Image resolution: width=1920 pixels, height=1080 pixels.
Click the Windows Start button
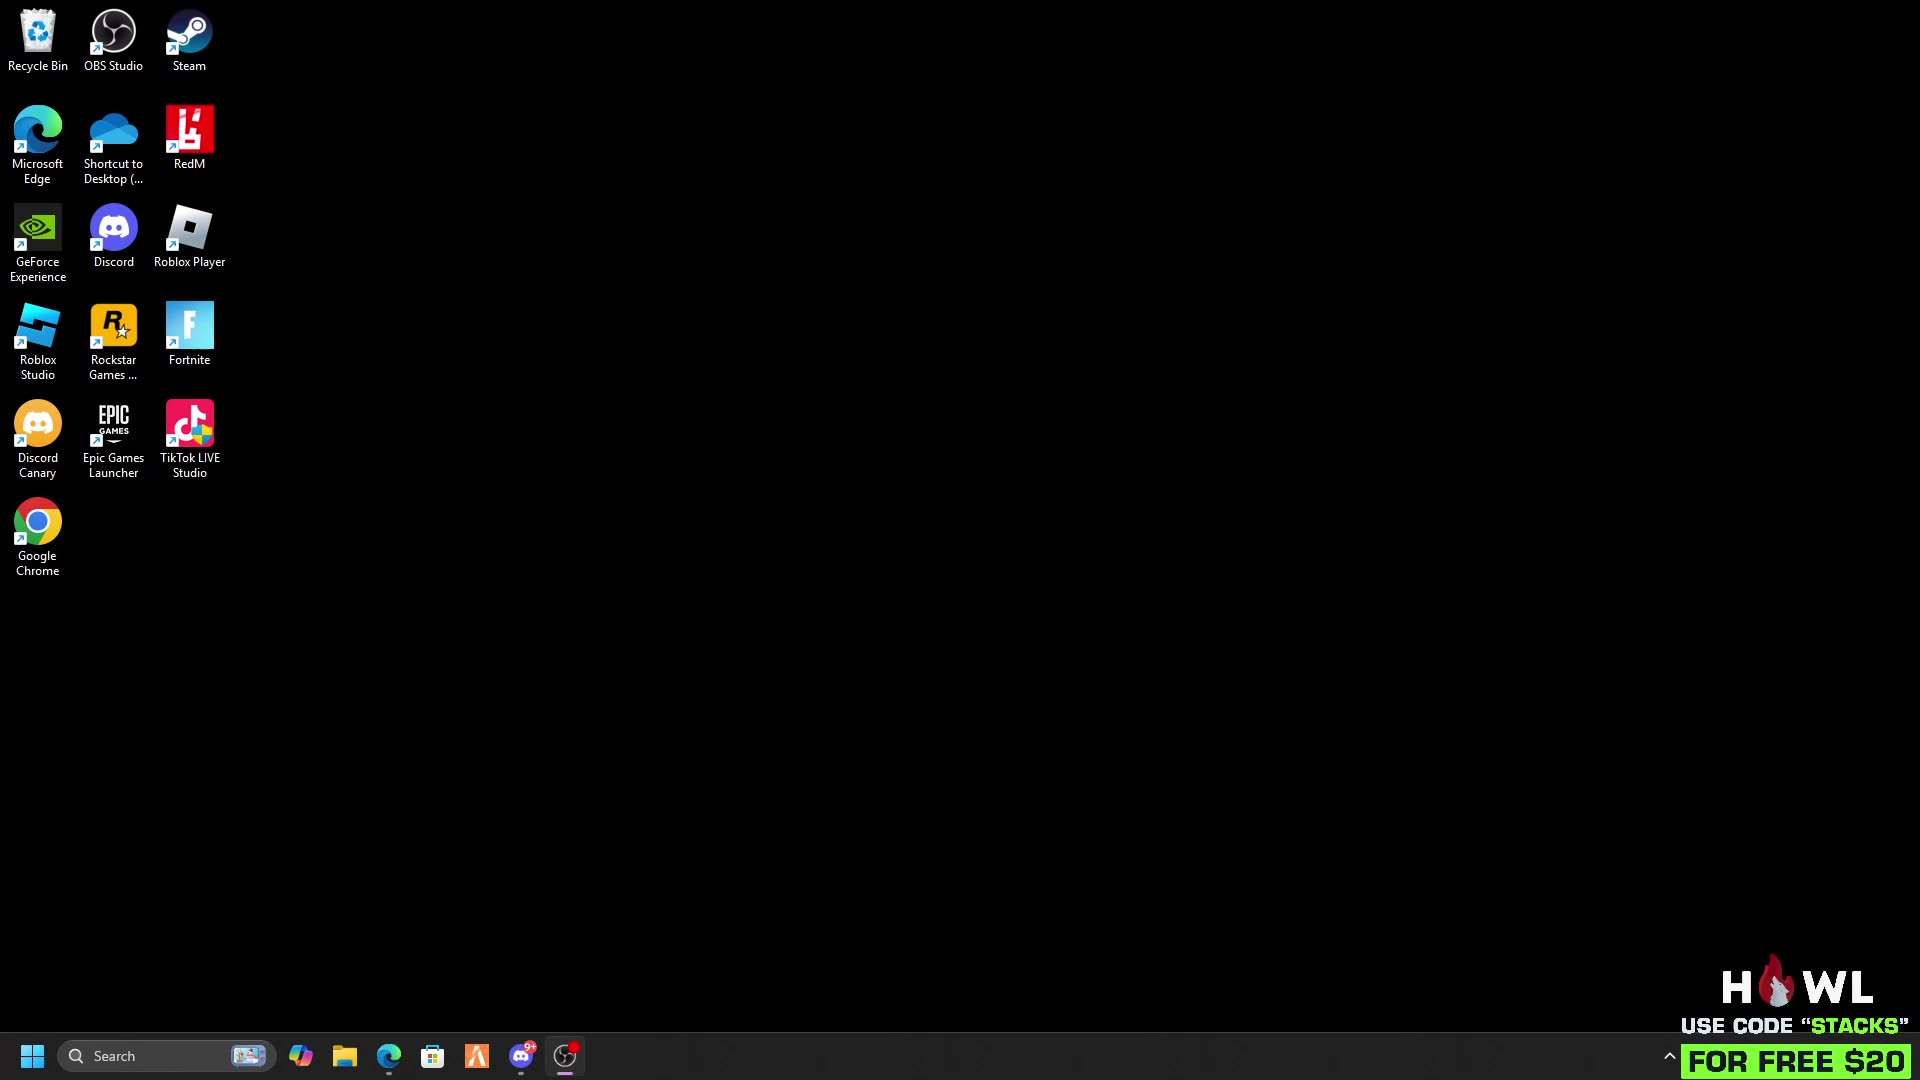32,1056
